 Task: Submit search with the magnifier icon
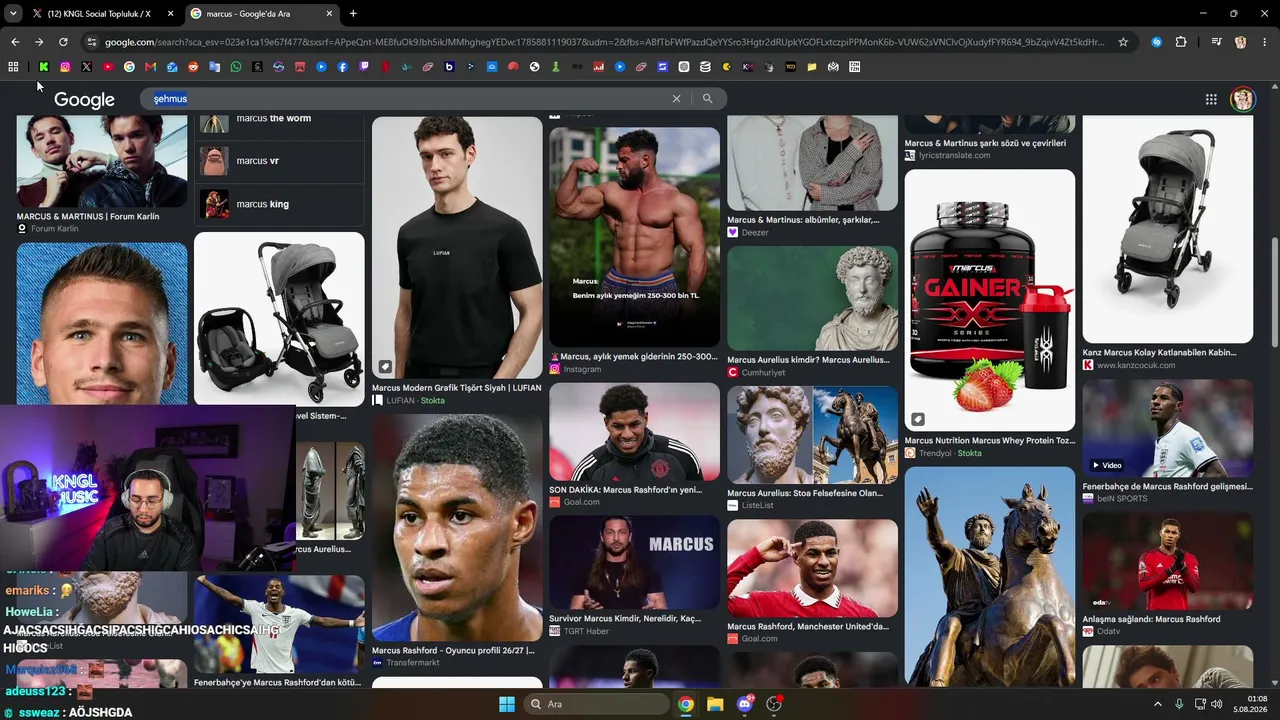[707, 99]
